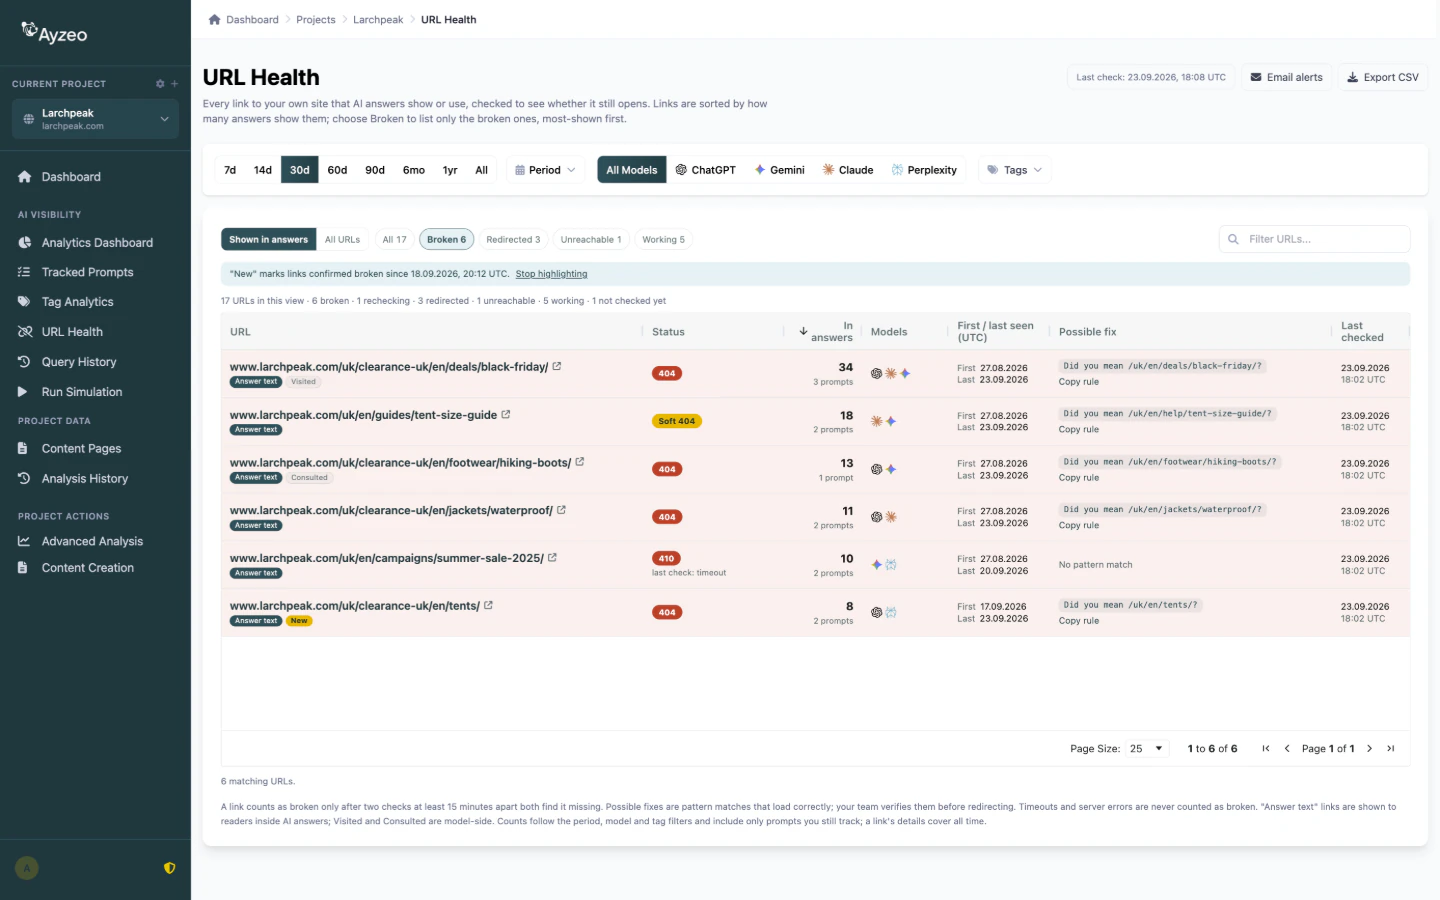Go to first page icon
Image resolution: width=1440 pixels, height=900 pixels.
[x=1266, y=748]
